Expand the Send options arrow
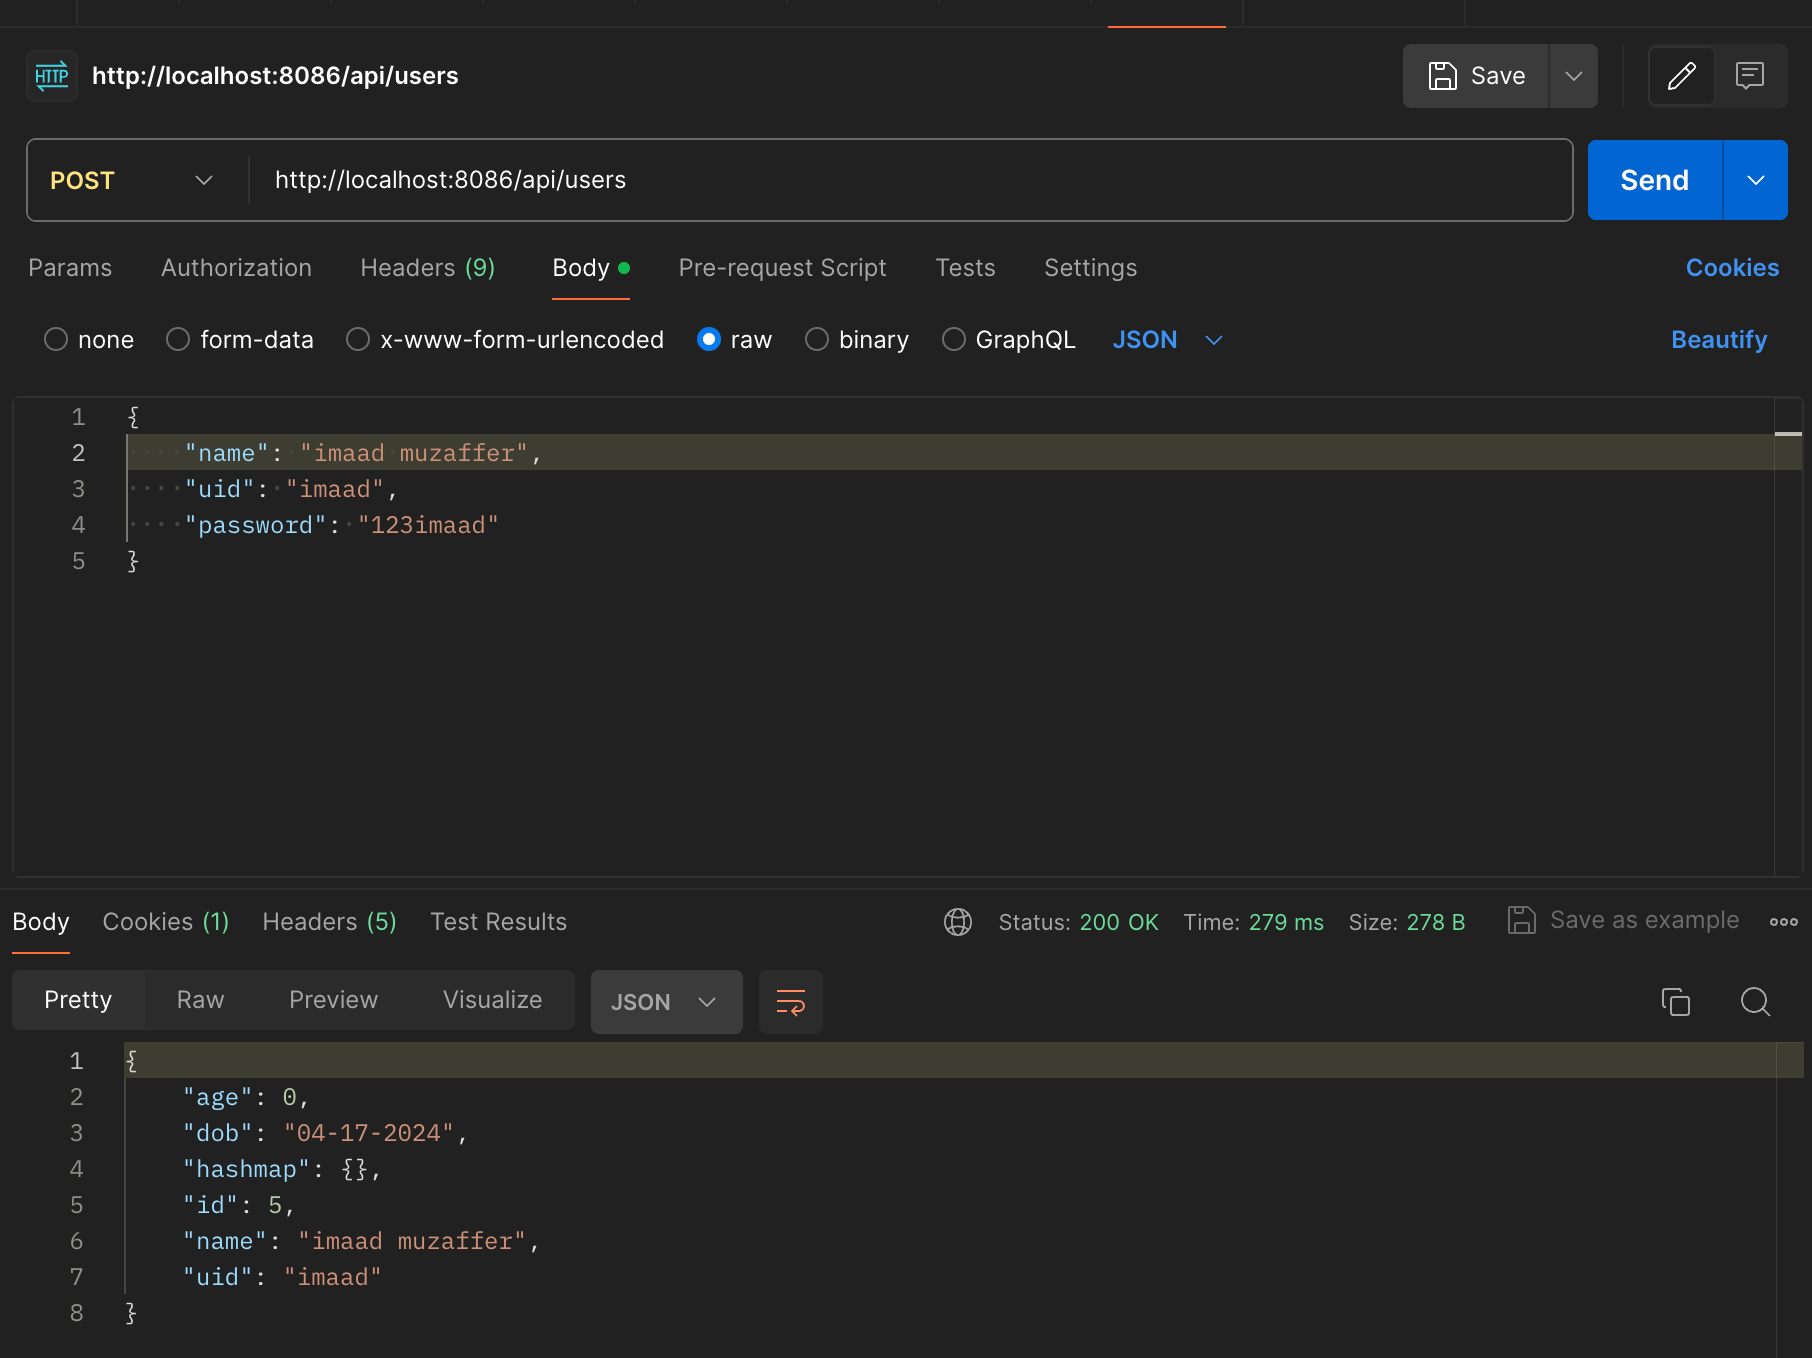The image size is (1812, 1358). (1756, 180)
